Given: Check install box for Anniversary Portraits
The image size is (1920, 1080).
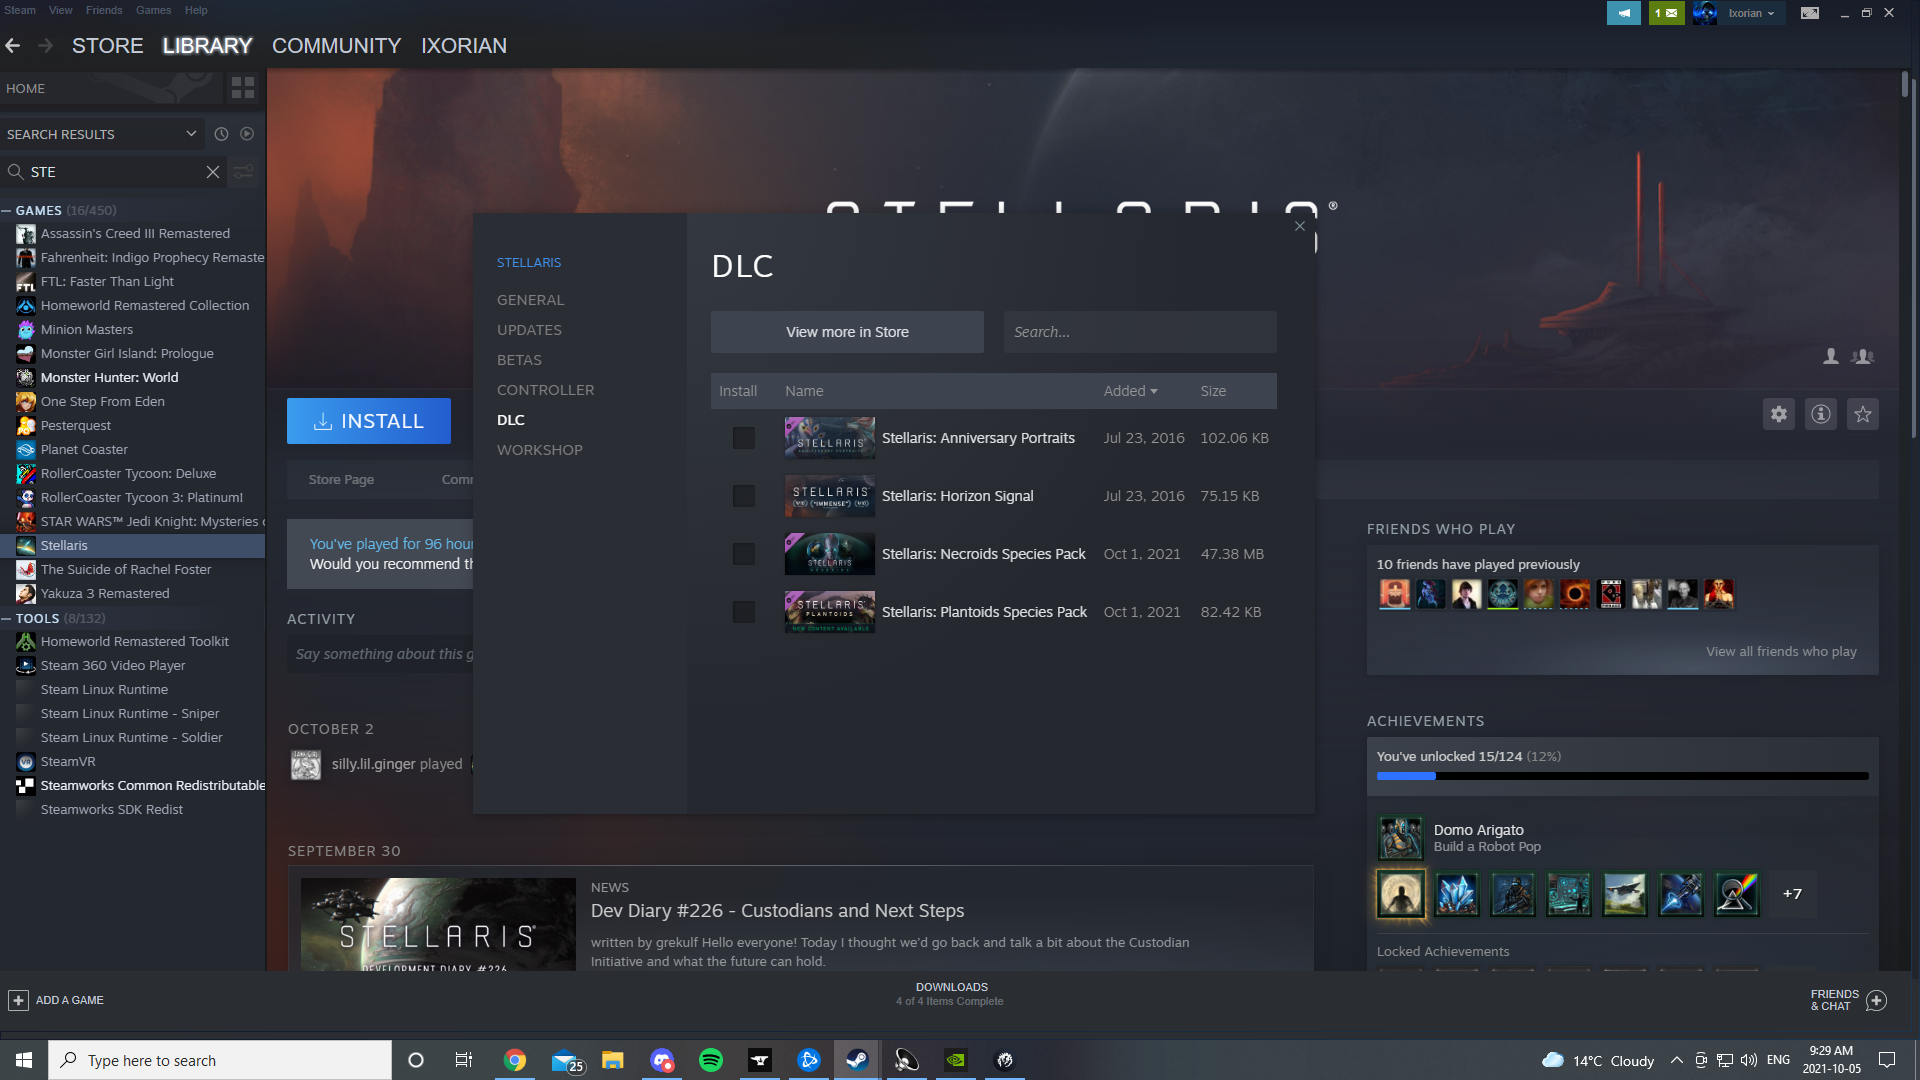Looking at the screenshot, I should coord(744,438).
